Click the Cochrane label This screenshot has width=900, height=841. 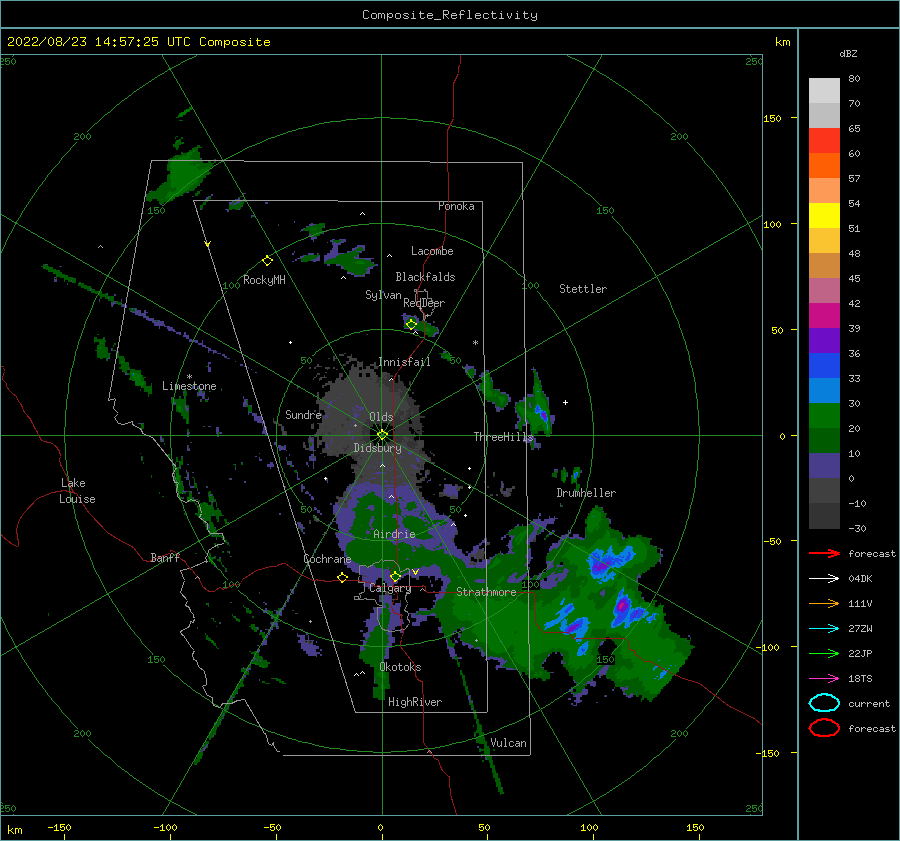(x=327, y=559)
